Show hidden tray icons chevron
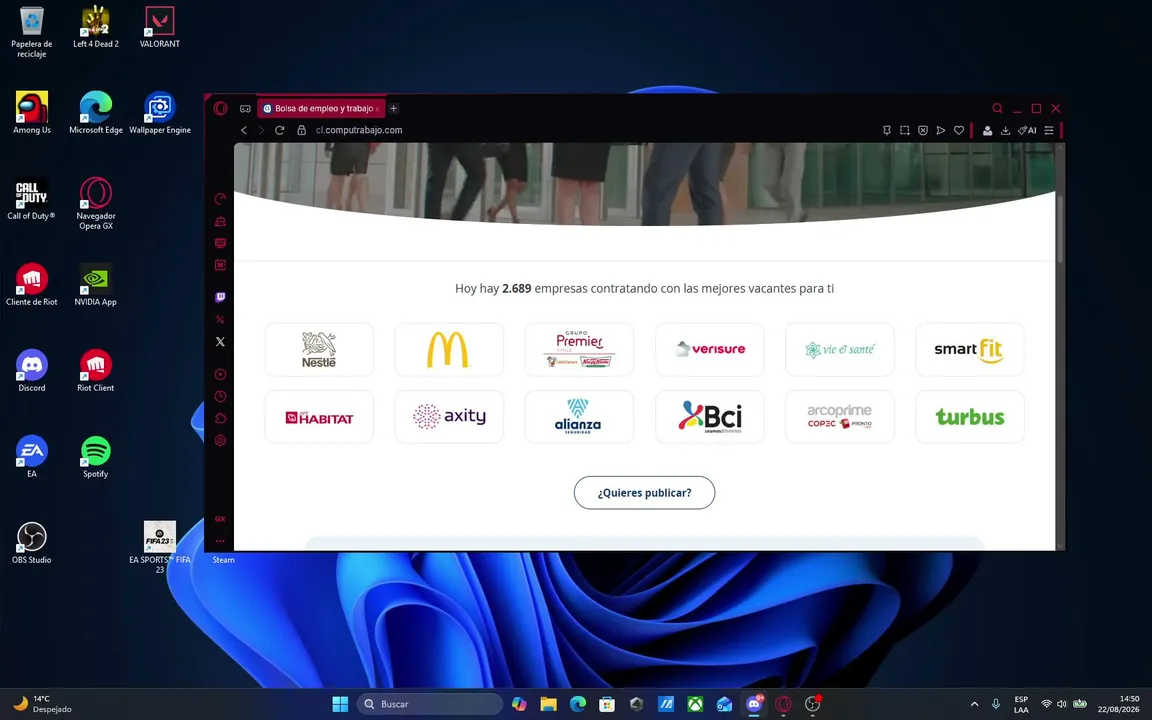The height and width of the screenshot is (720, 1152). [974, 704]
